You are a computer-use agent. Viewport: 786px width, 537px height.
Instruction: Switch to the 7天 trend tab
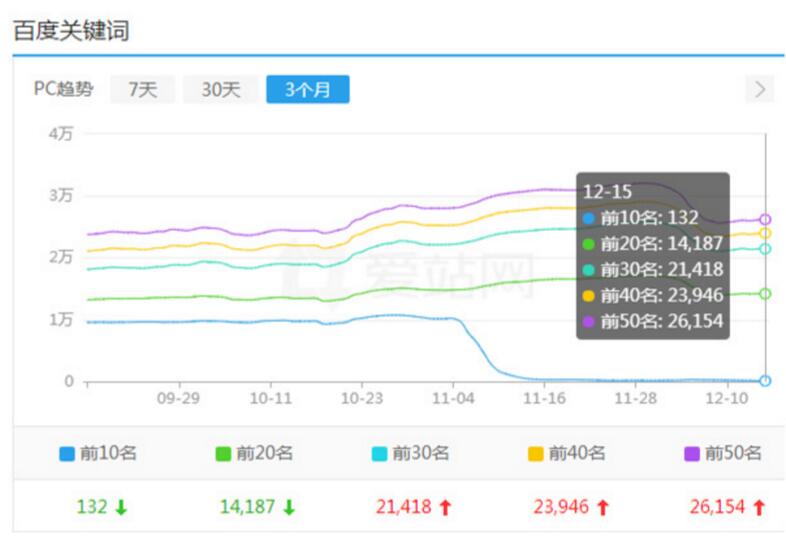pyautogui.click(x=143, y=89)
